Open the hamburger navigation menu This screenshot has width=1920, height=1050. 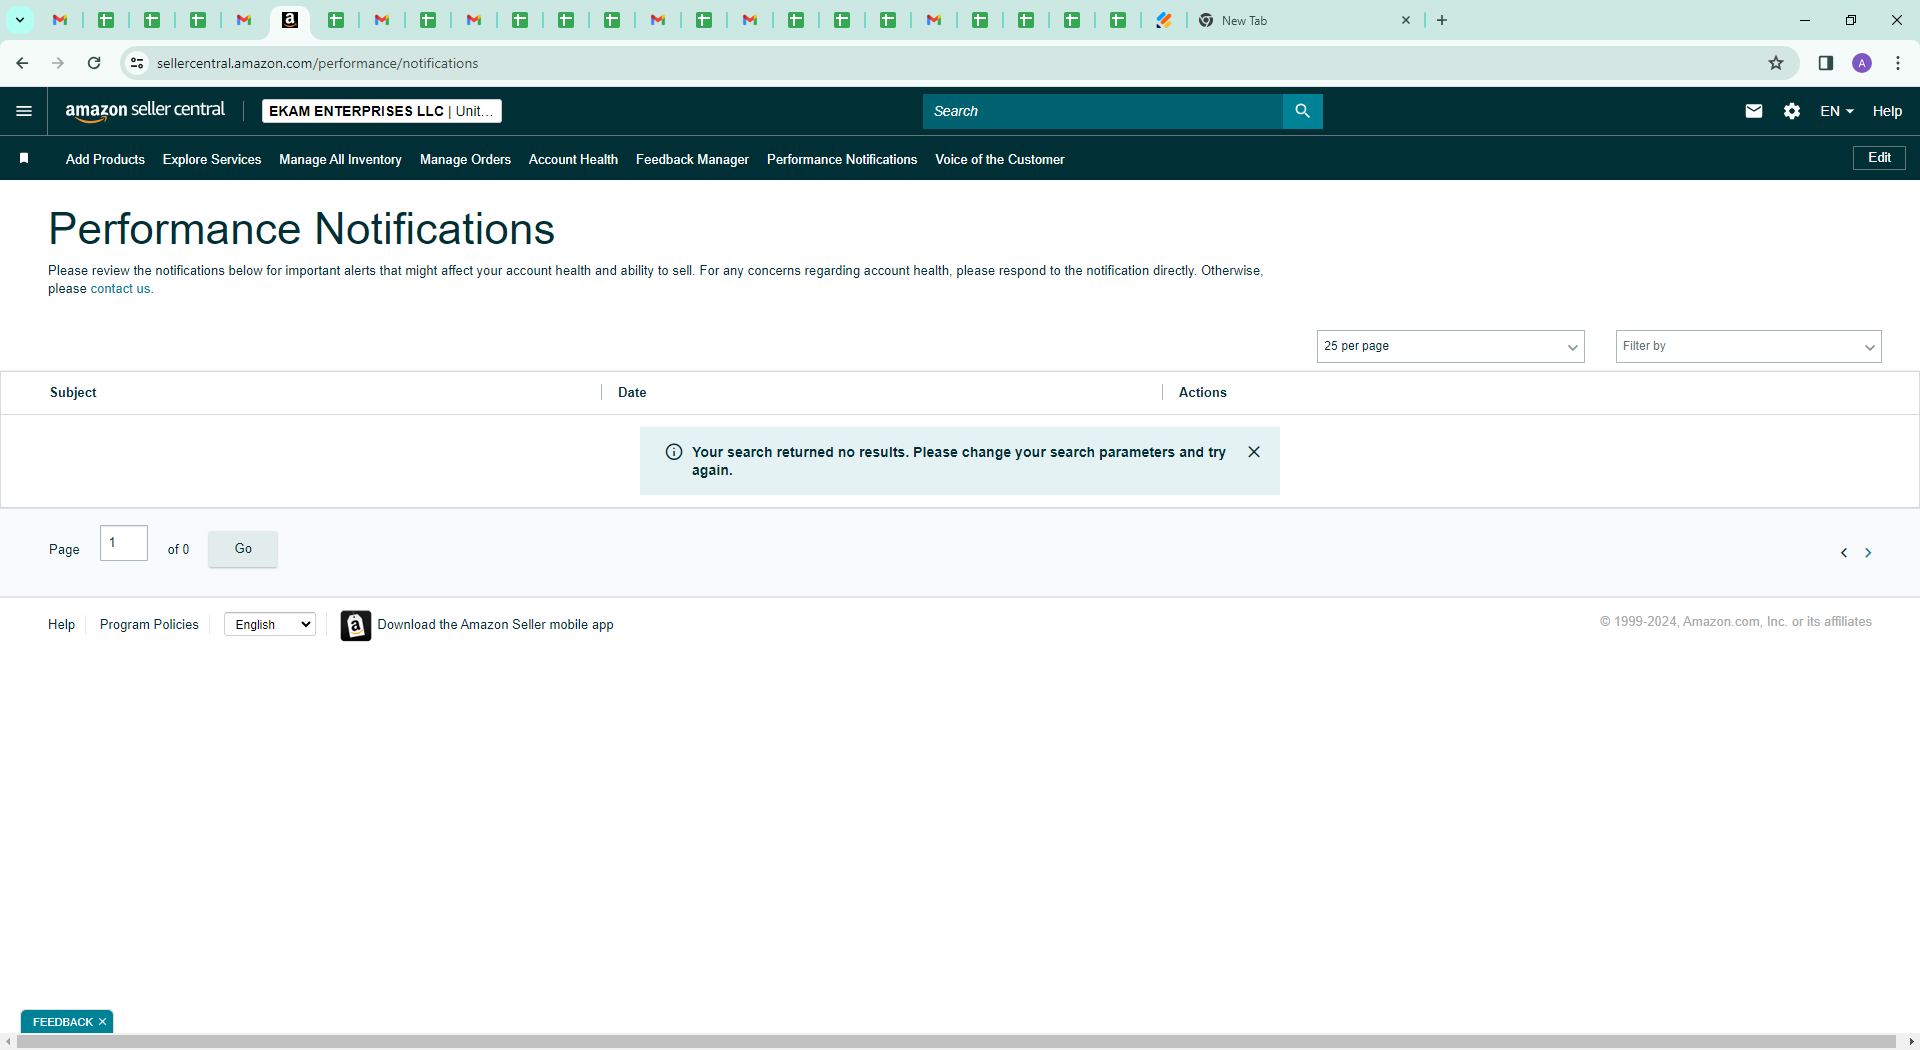(24, 111)
